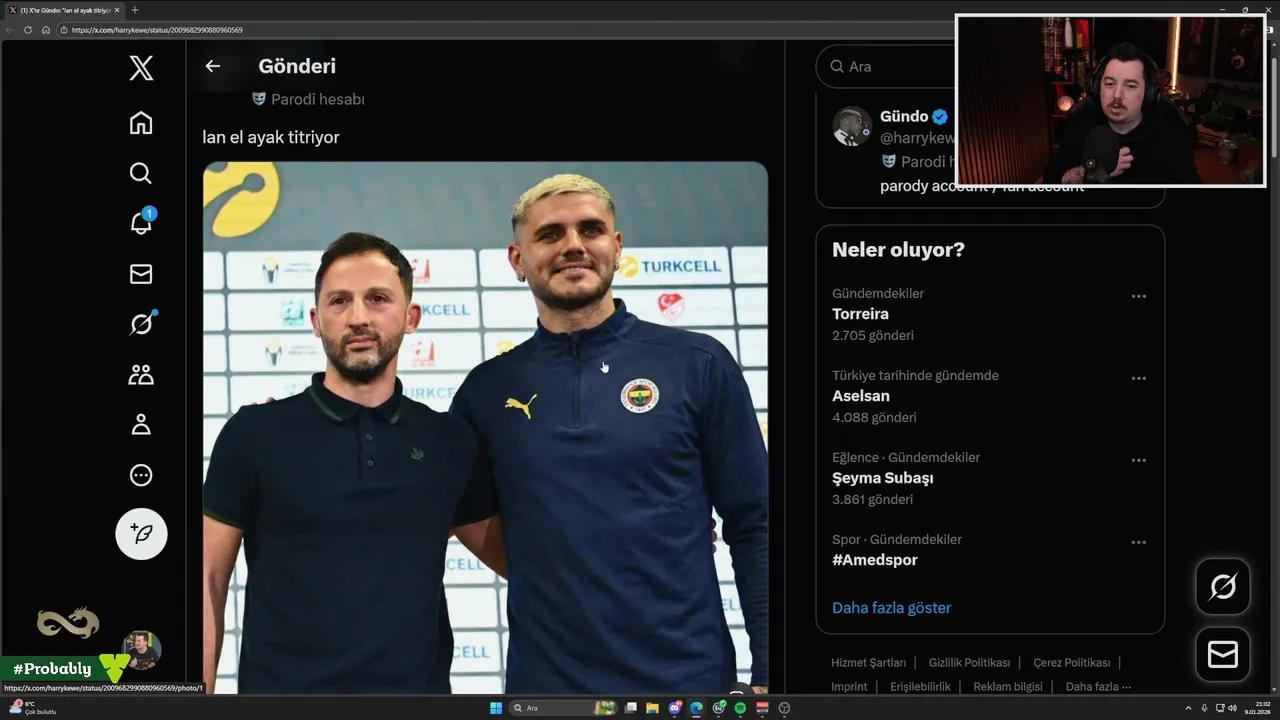1280x720 pixels.
Task: Open Çerez Politikası footer link
Action: (x=1071, y=662)
